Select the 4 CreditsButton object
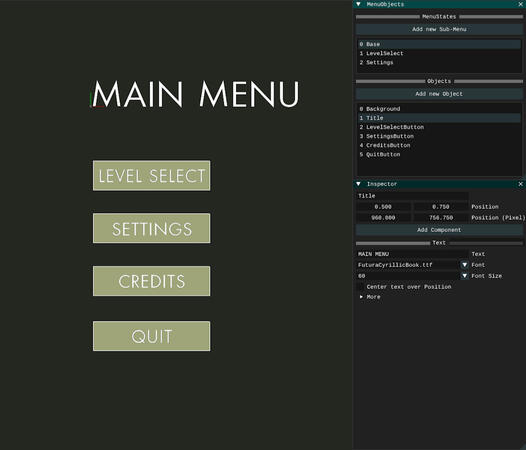Screen dimensions: 526x450 coord(439,145)
